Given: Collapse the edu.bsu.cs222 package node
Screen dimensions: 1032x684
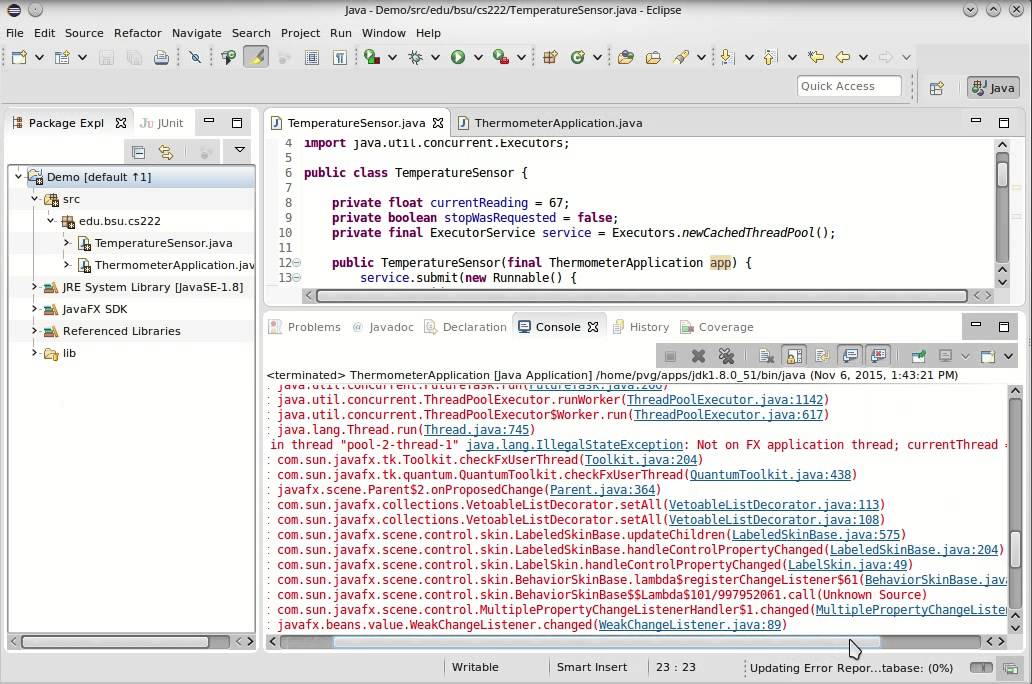Looking at the screenshot, I should [x=51, y=221].
